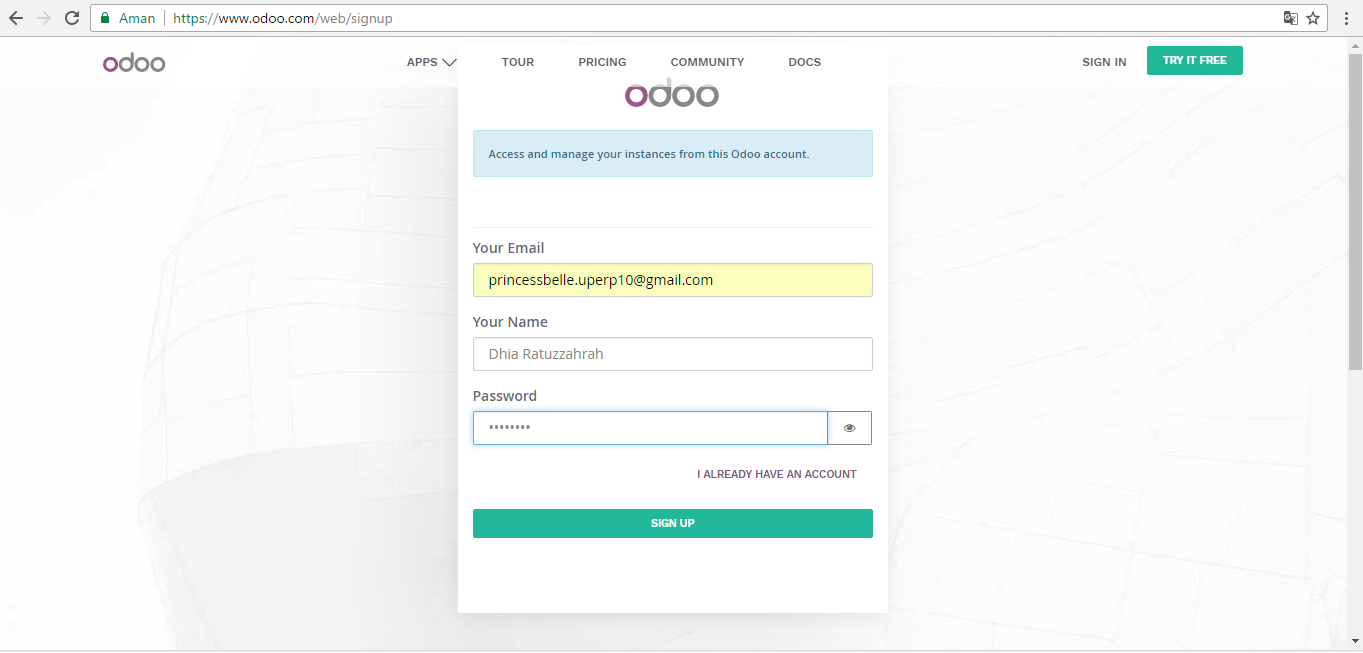Click the green Sign Up button
Viewport: 1363px width, 653px height.
coord(672,523)
